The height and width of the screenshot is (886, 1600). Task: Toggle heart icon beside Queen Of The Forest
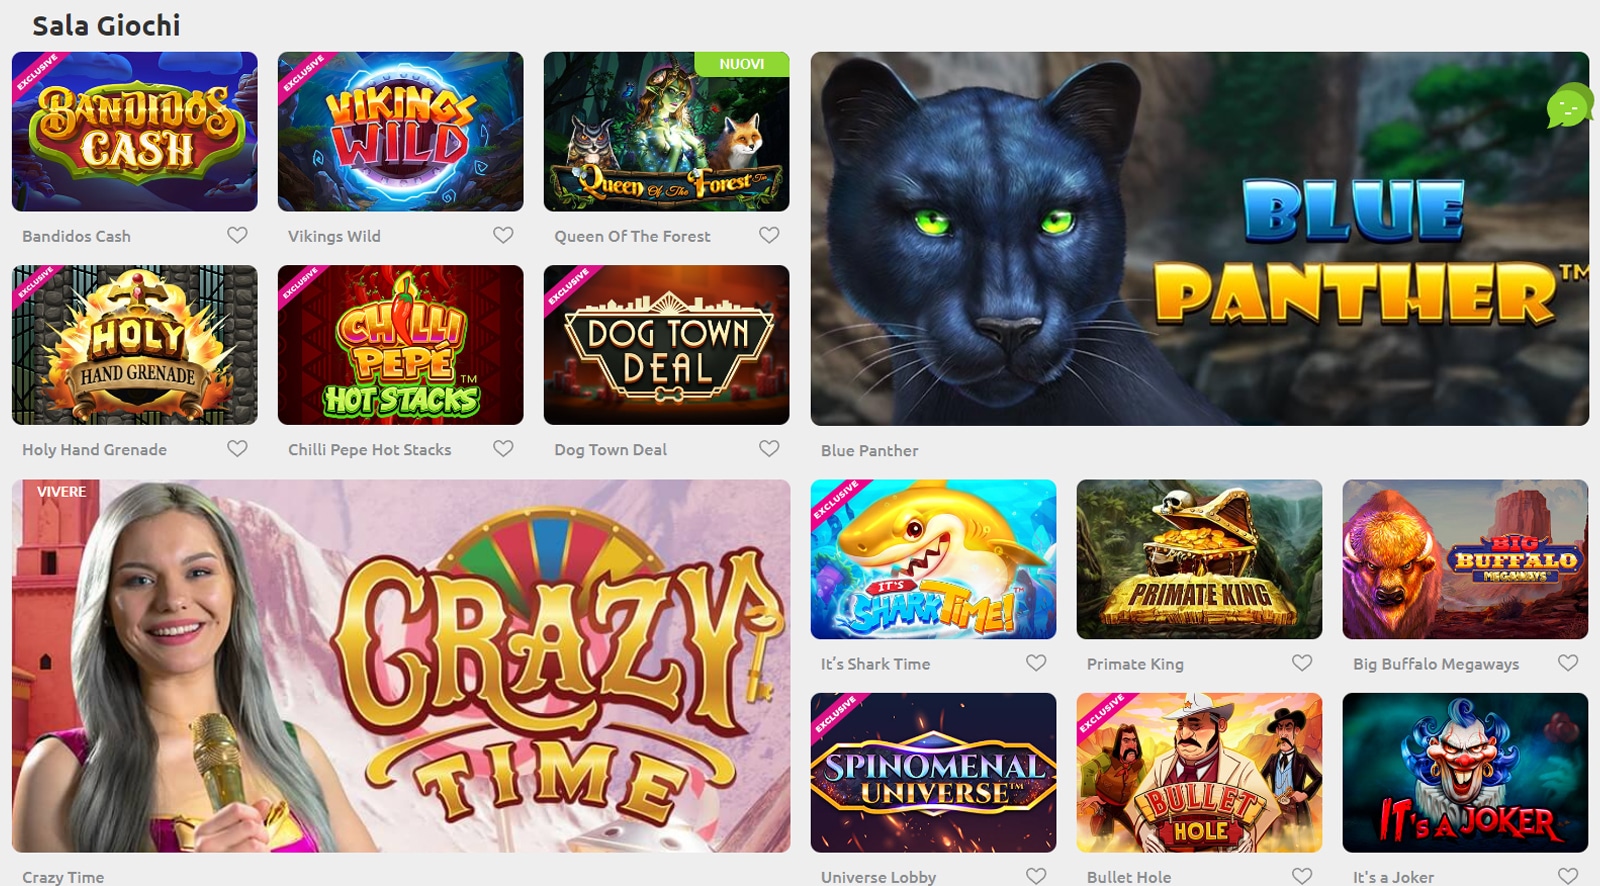click(x=769, y=235)
